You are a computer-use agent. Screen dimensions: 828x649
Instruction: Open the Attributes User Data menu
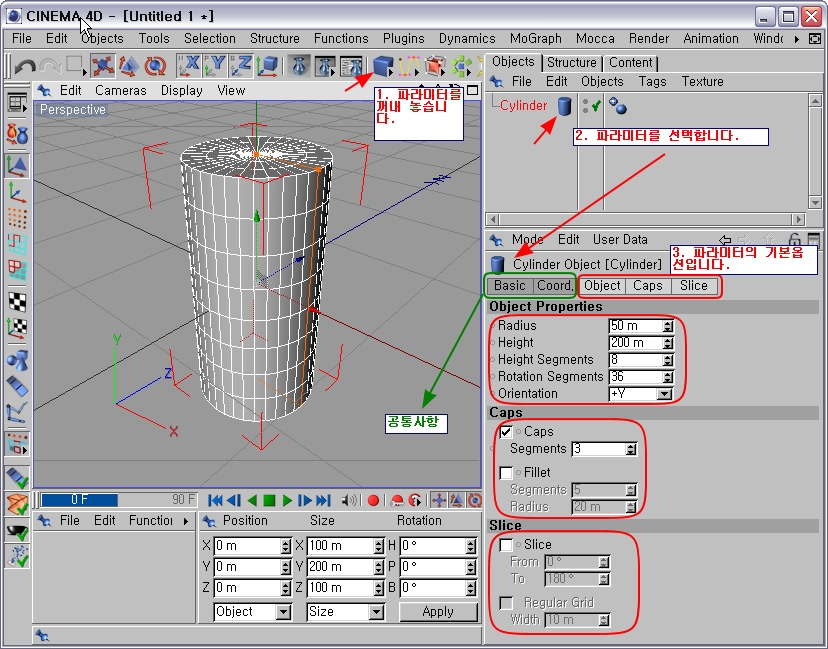620,240
